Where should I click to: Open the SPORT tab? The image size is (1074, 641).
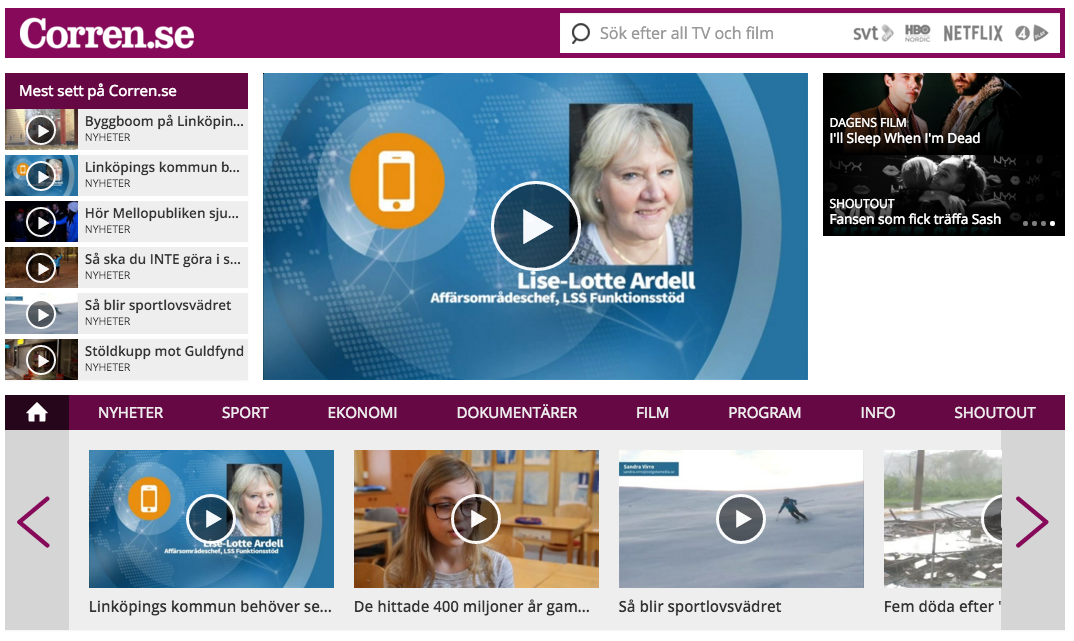[x=245, y=413]
